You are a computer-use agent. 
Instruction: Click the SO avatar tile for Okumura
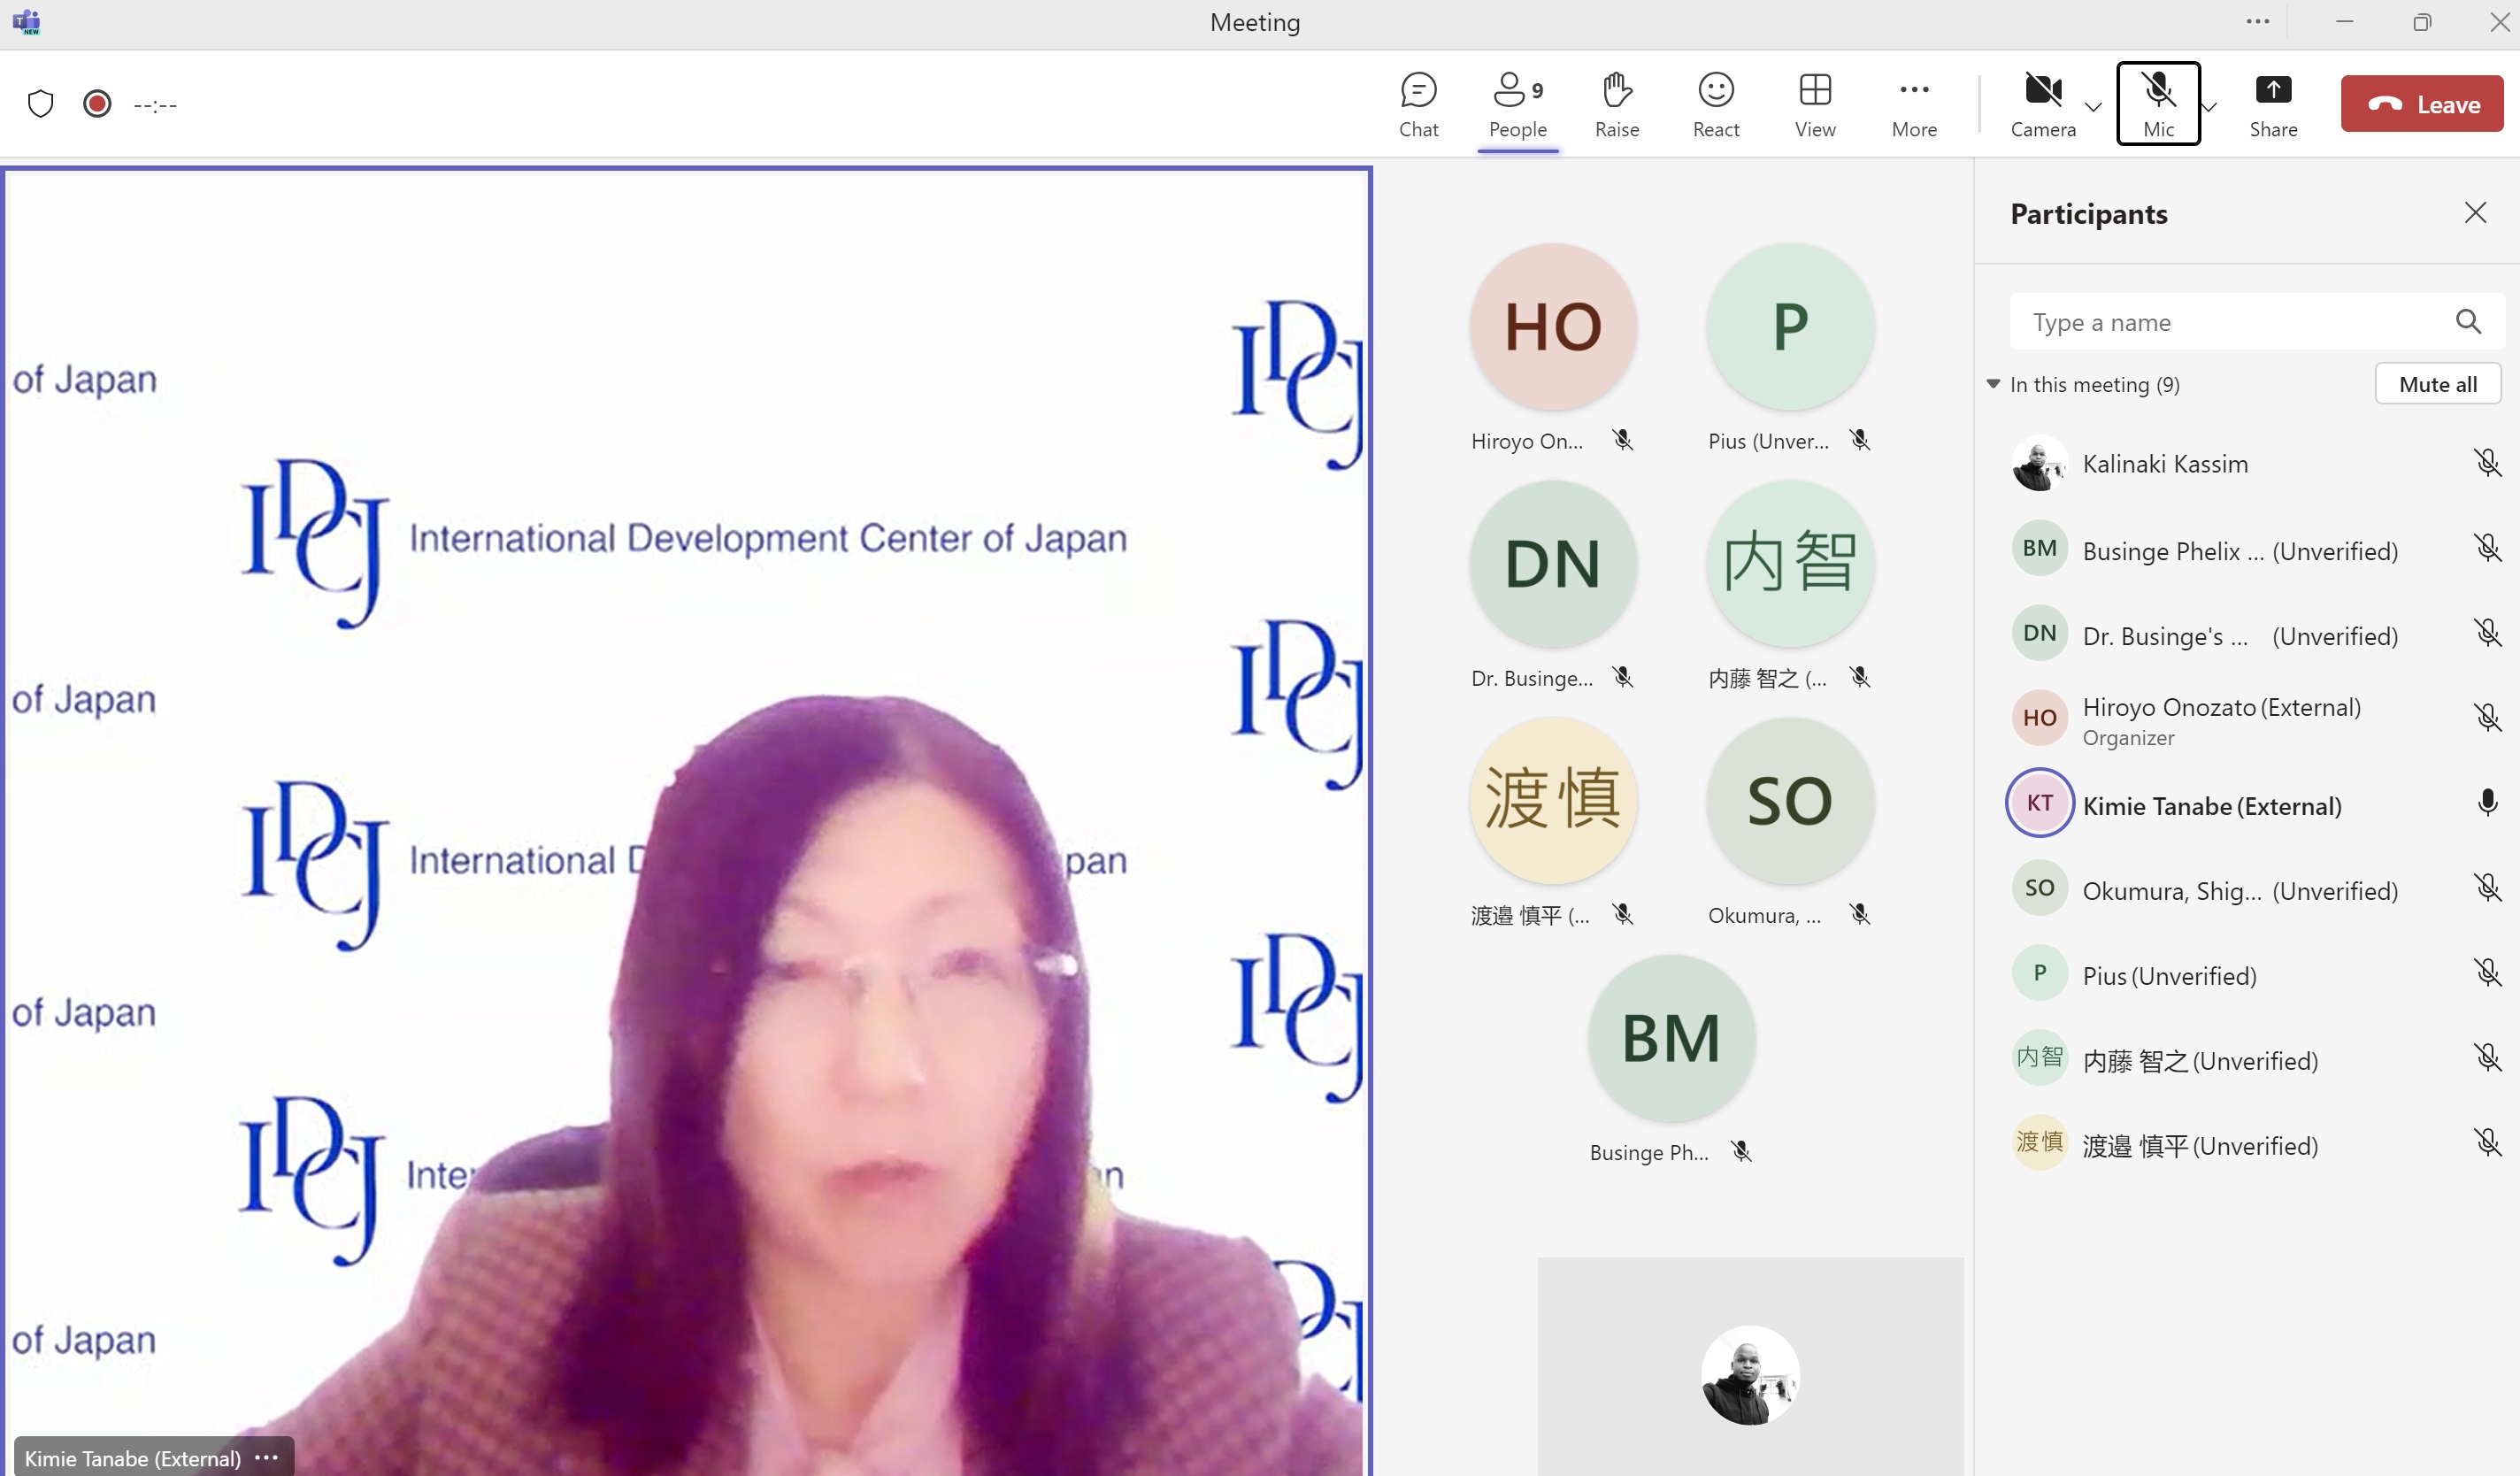click(1789, 800)
